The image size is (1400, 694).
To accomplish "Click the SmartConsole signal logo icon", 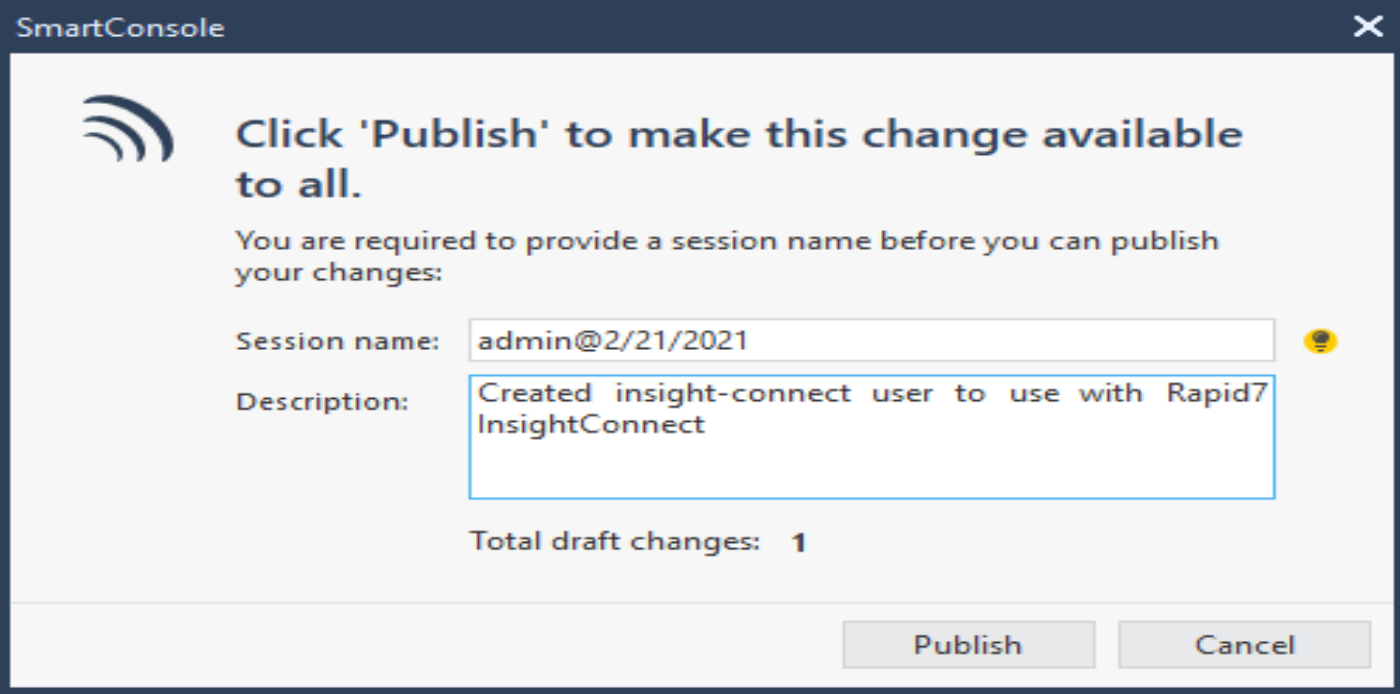I will pyautogui.click(x=128, y=130).
